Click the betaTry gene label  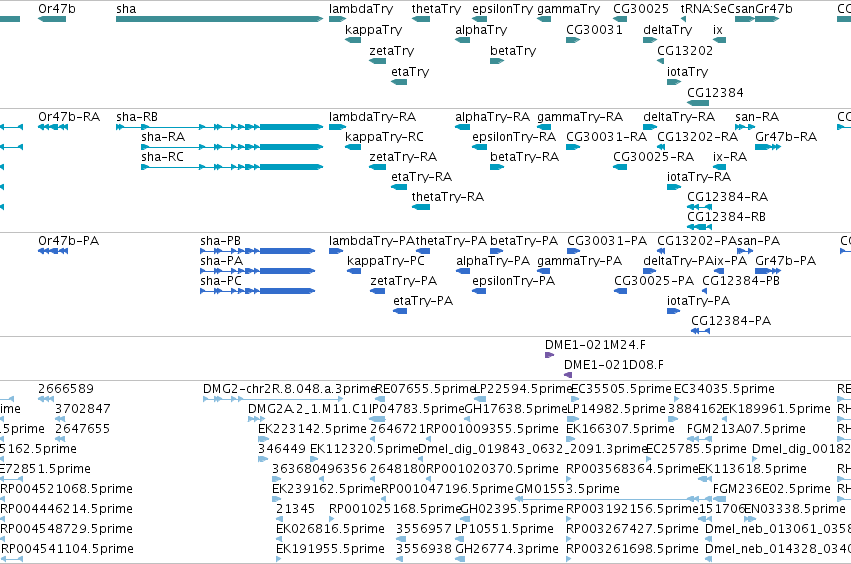tap(513, 51)
